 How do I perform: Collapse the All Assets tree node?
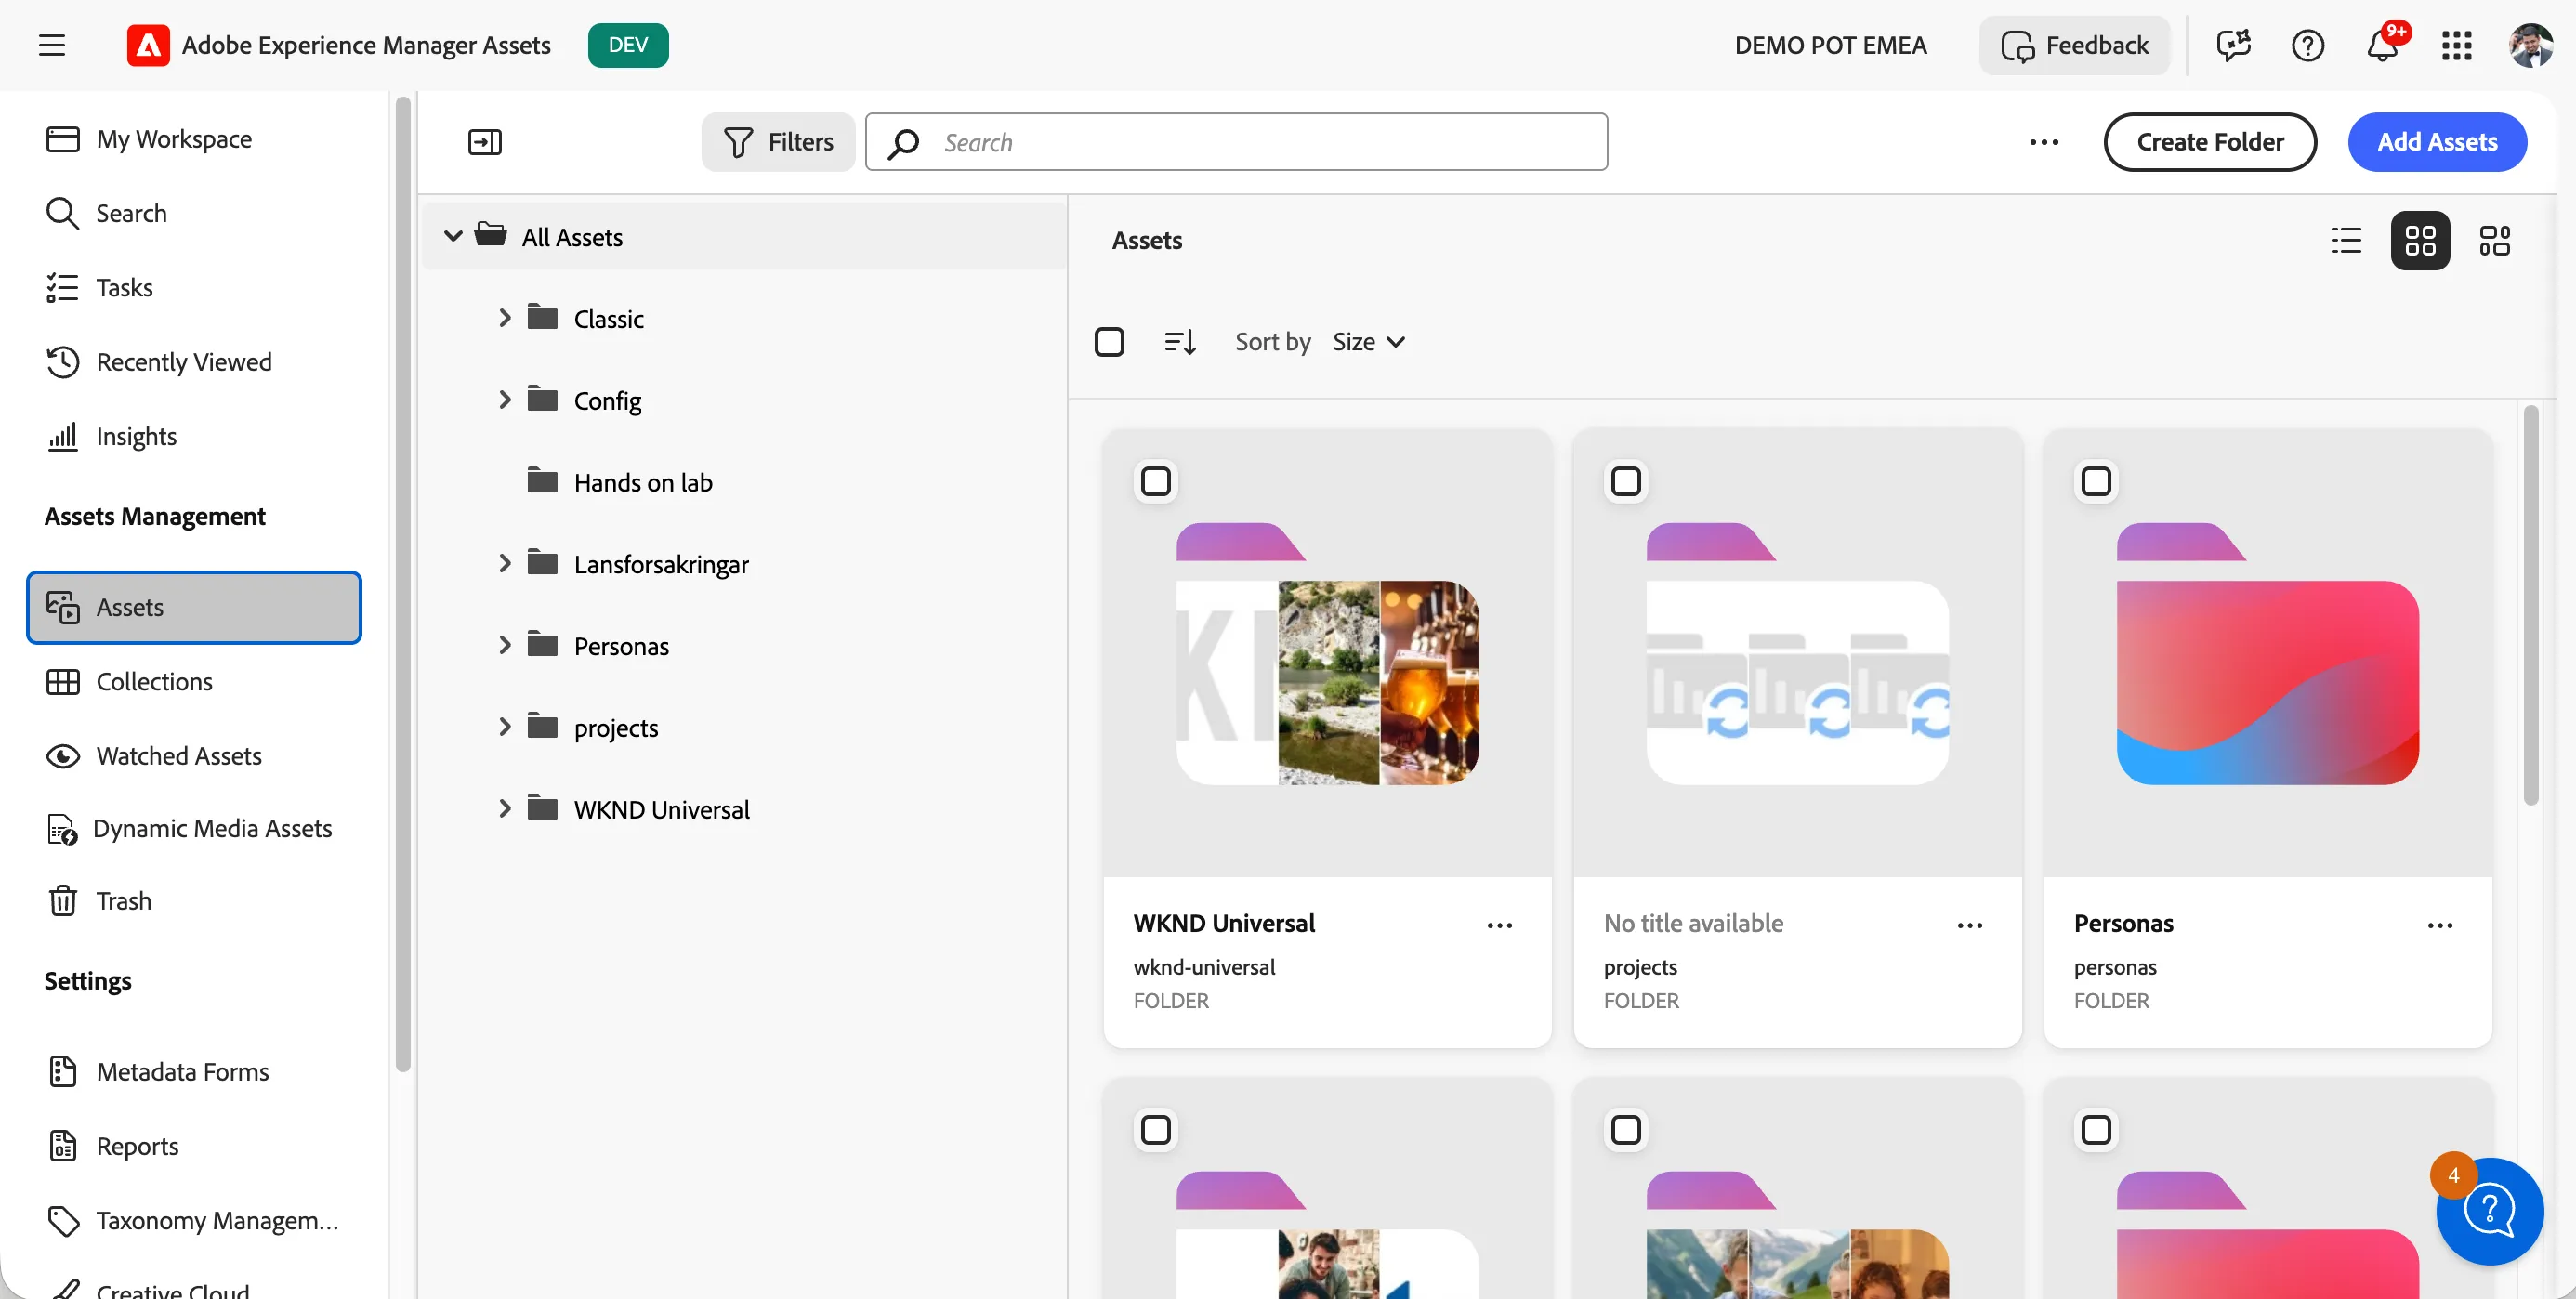453,236
